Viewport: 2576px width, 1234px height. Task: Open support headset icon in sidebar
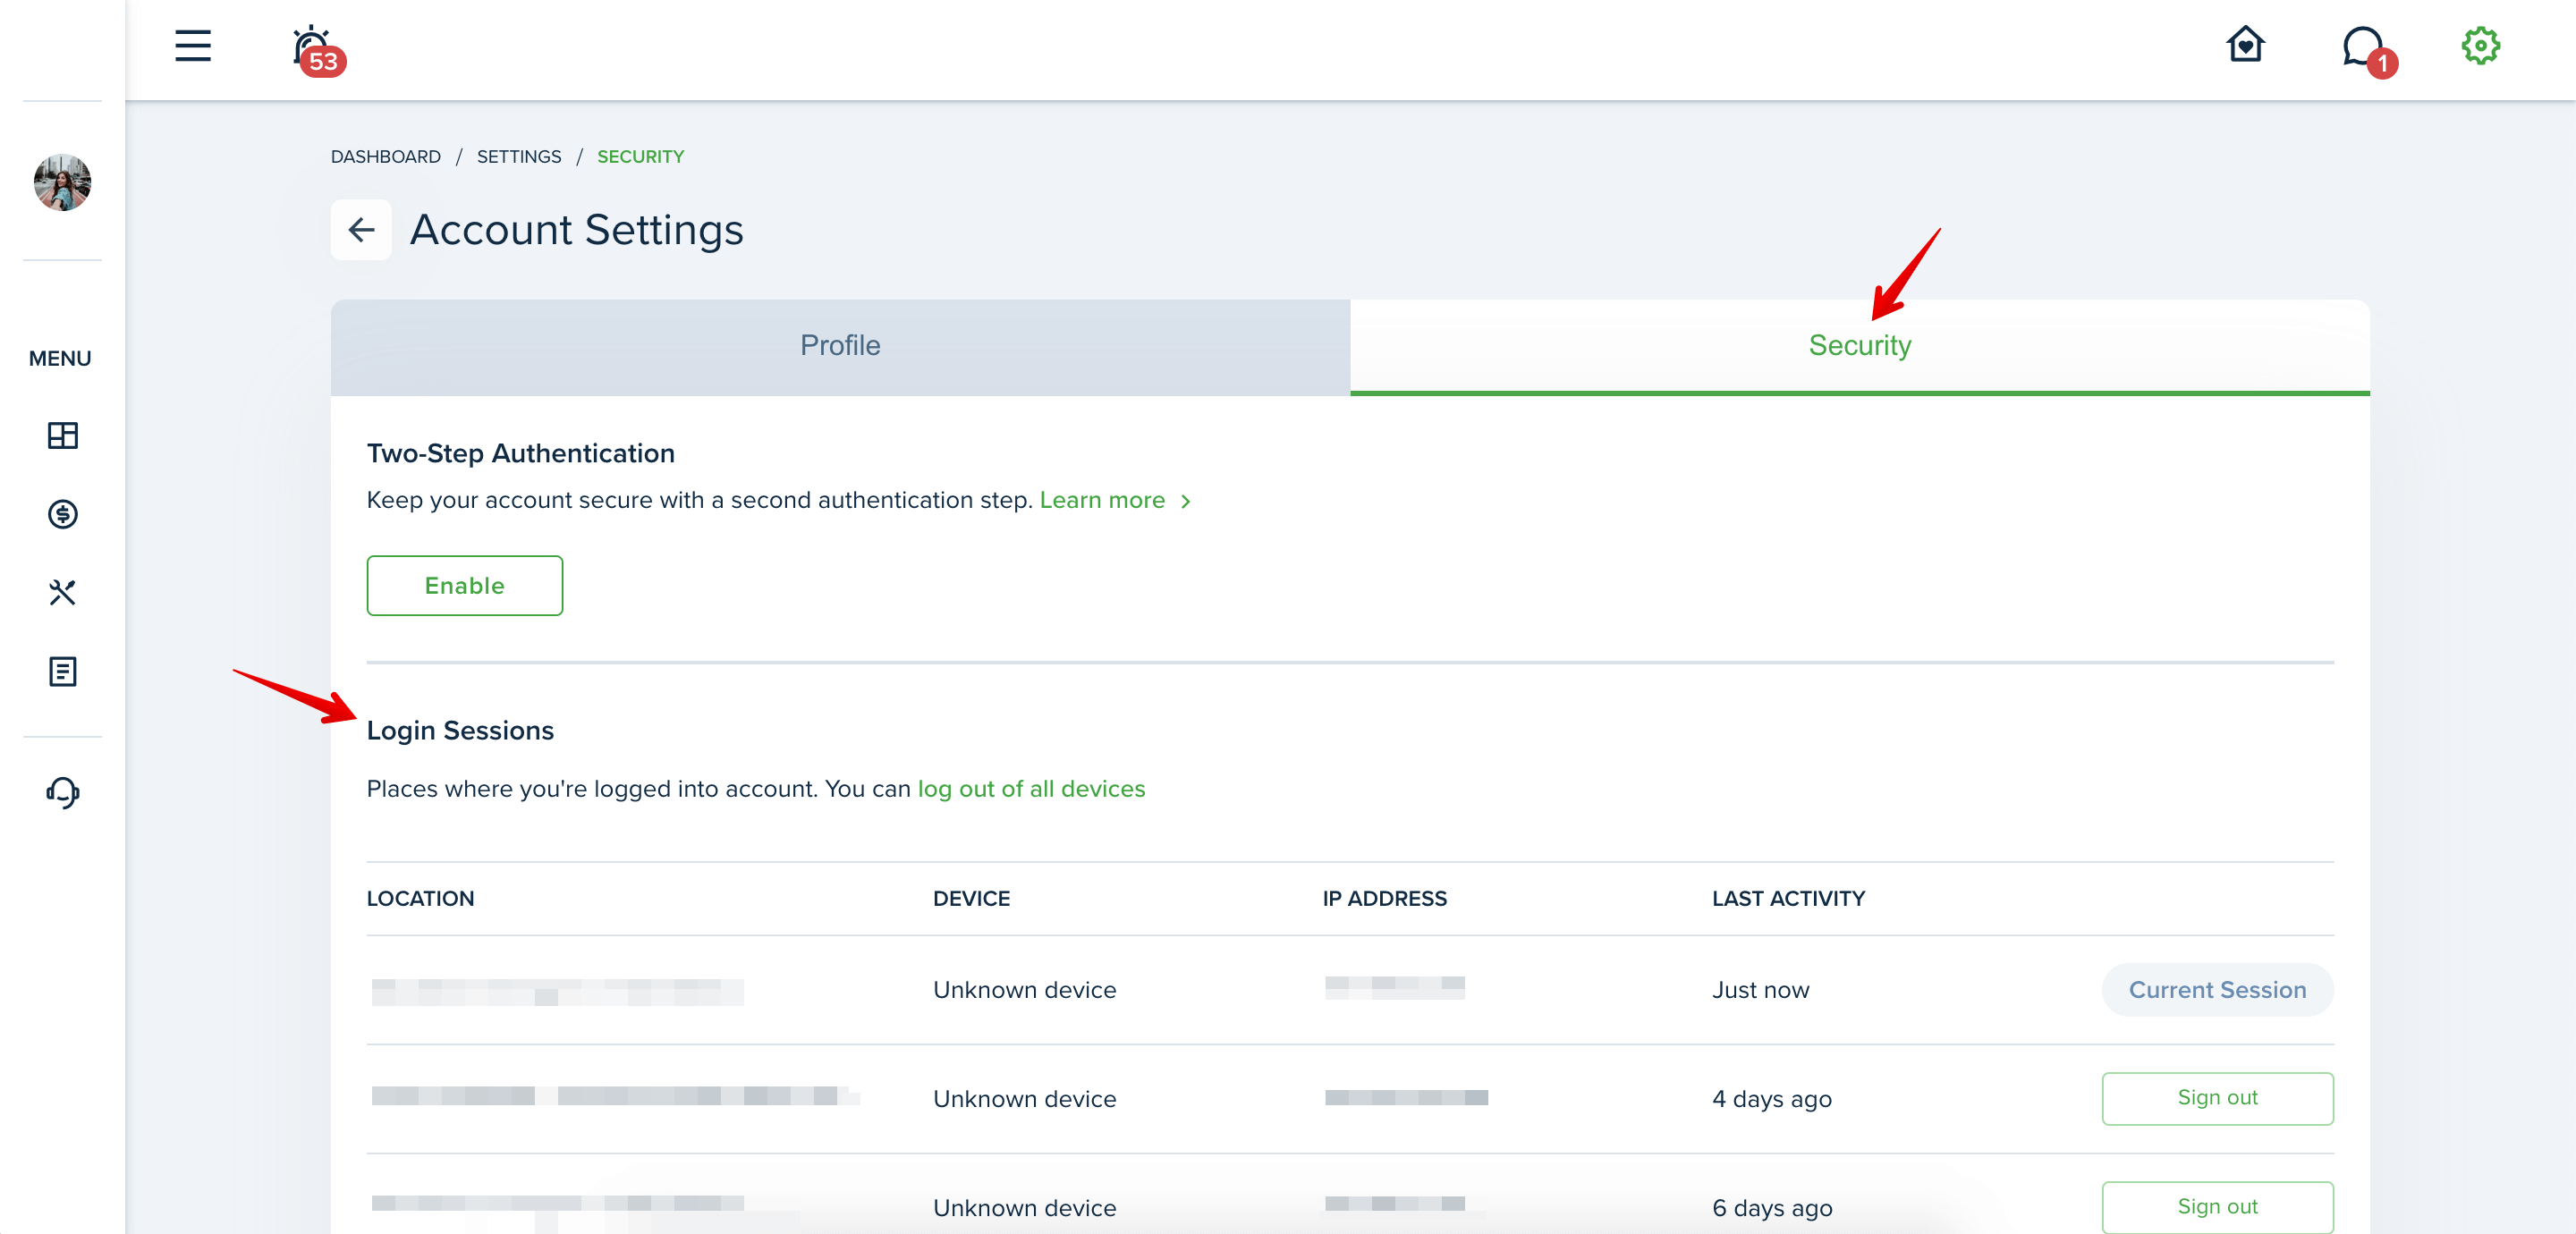62,792
